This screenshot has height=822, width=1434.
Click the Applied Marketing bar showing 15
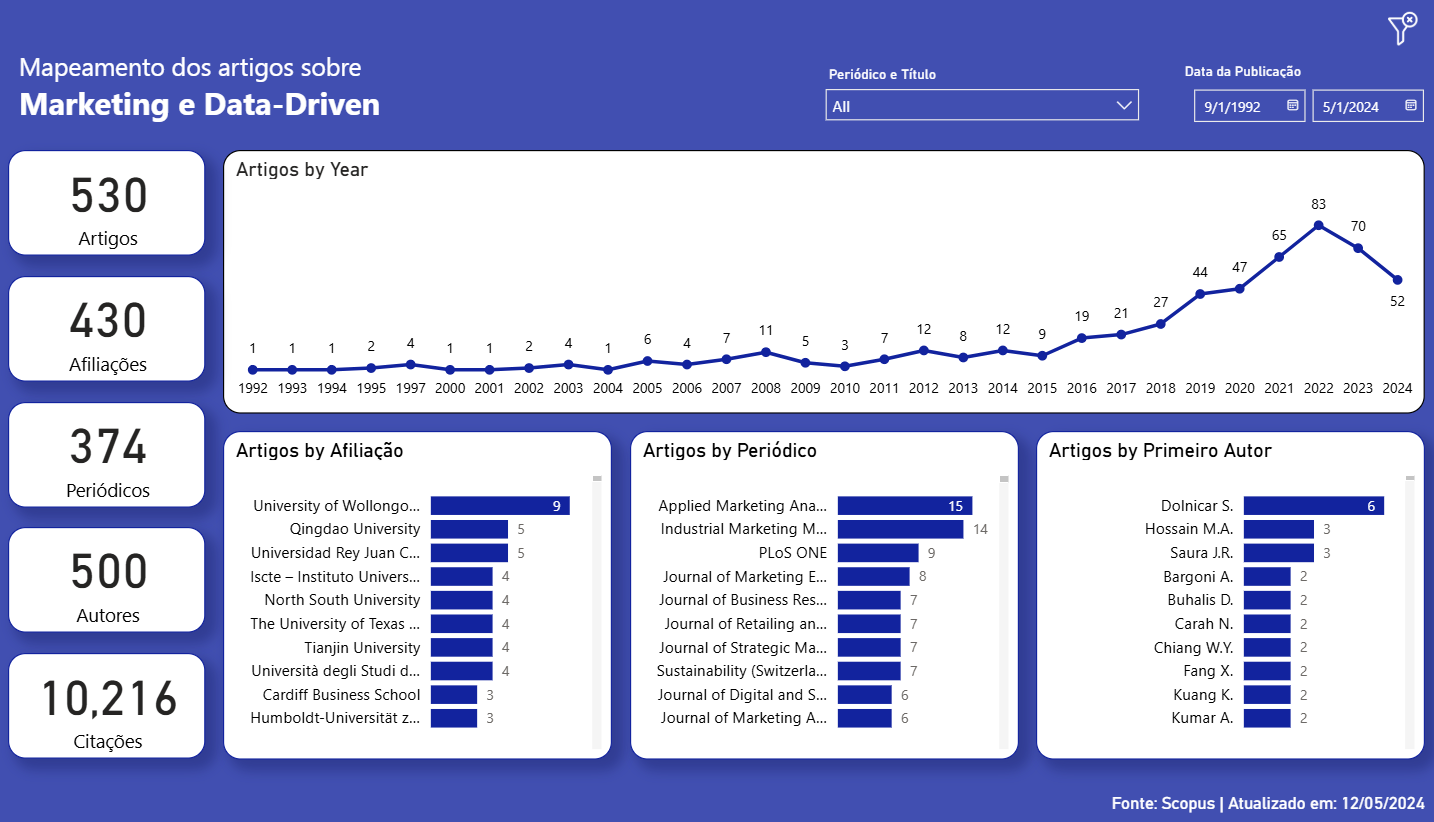(903, 505)
